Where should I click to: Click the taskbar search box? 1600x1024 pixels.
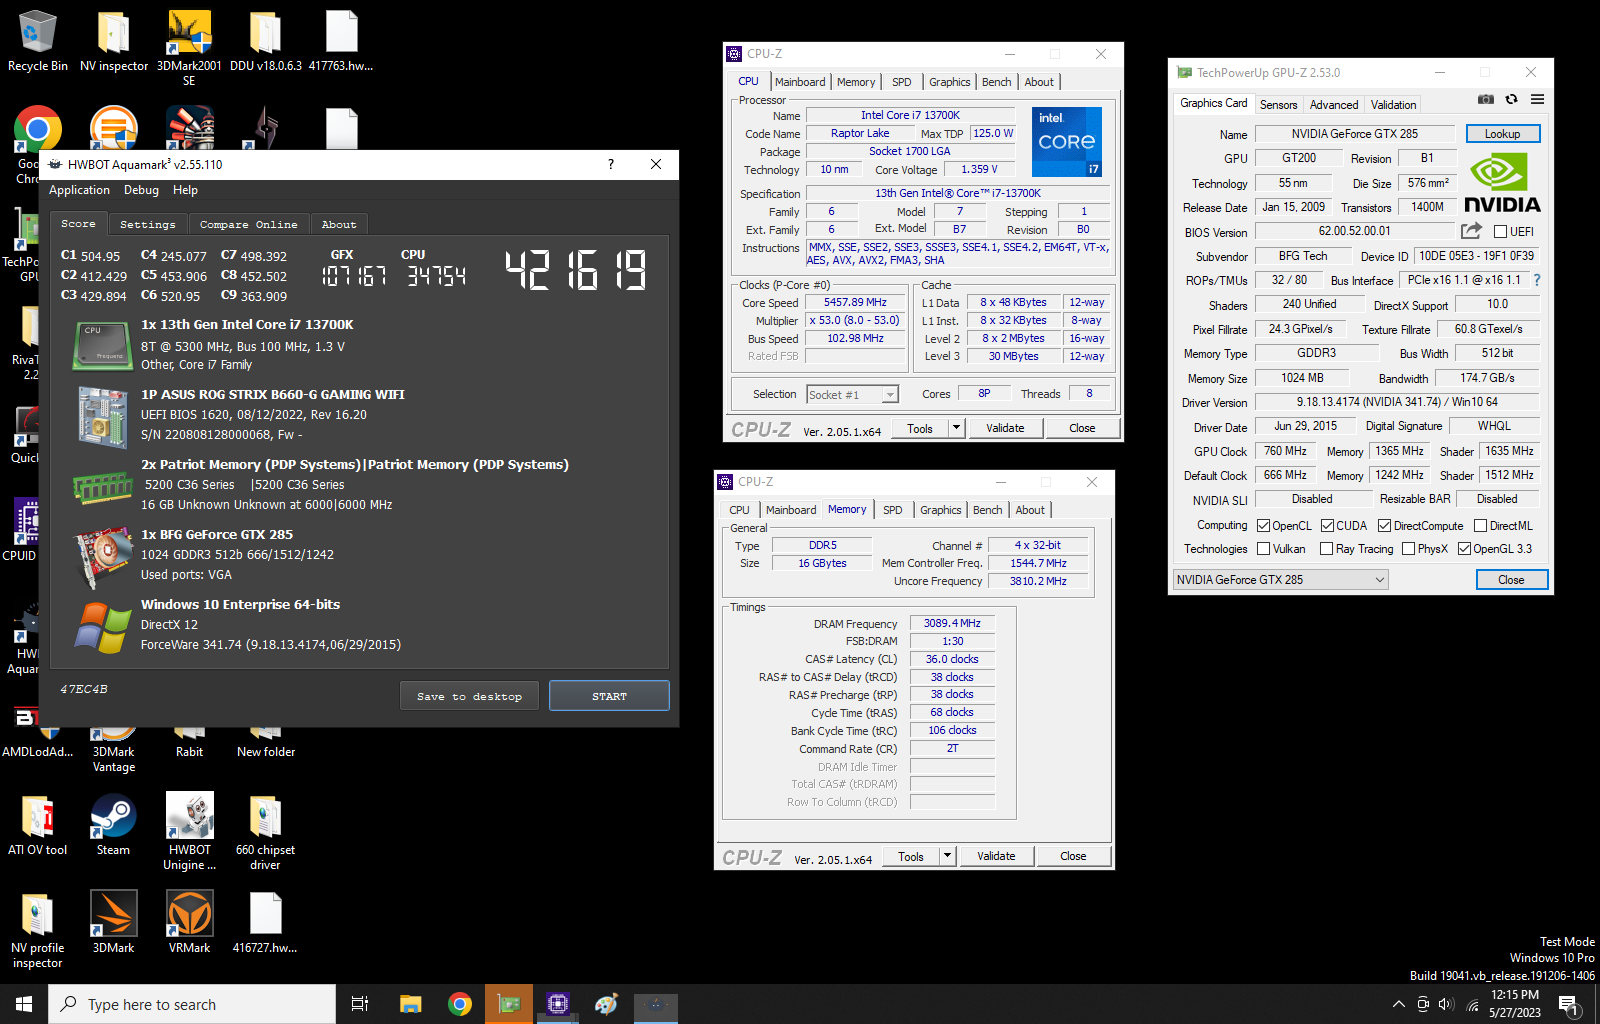(192, 1004)
